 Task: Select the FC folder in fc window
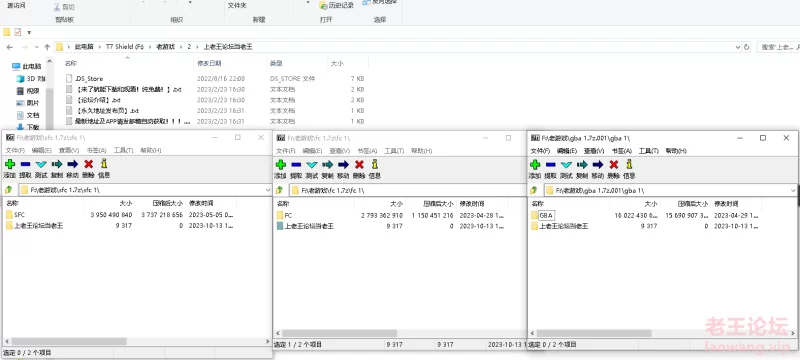(285, 215)
